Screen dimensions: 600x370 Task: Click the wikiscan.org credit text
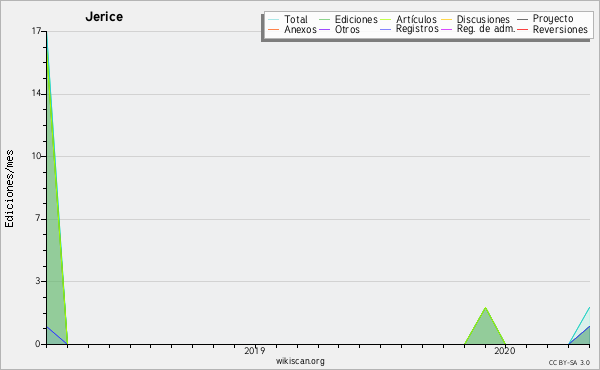300,361
